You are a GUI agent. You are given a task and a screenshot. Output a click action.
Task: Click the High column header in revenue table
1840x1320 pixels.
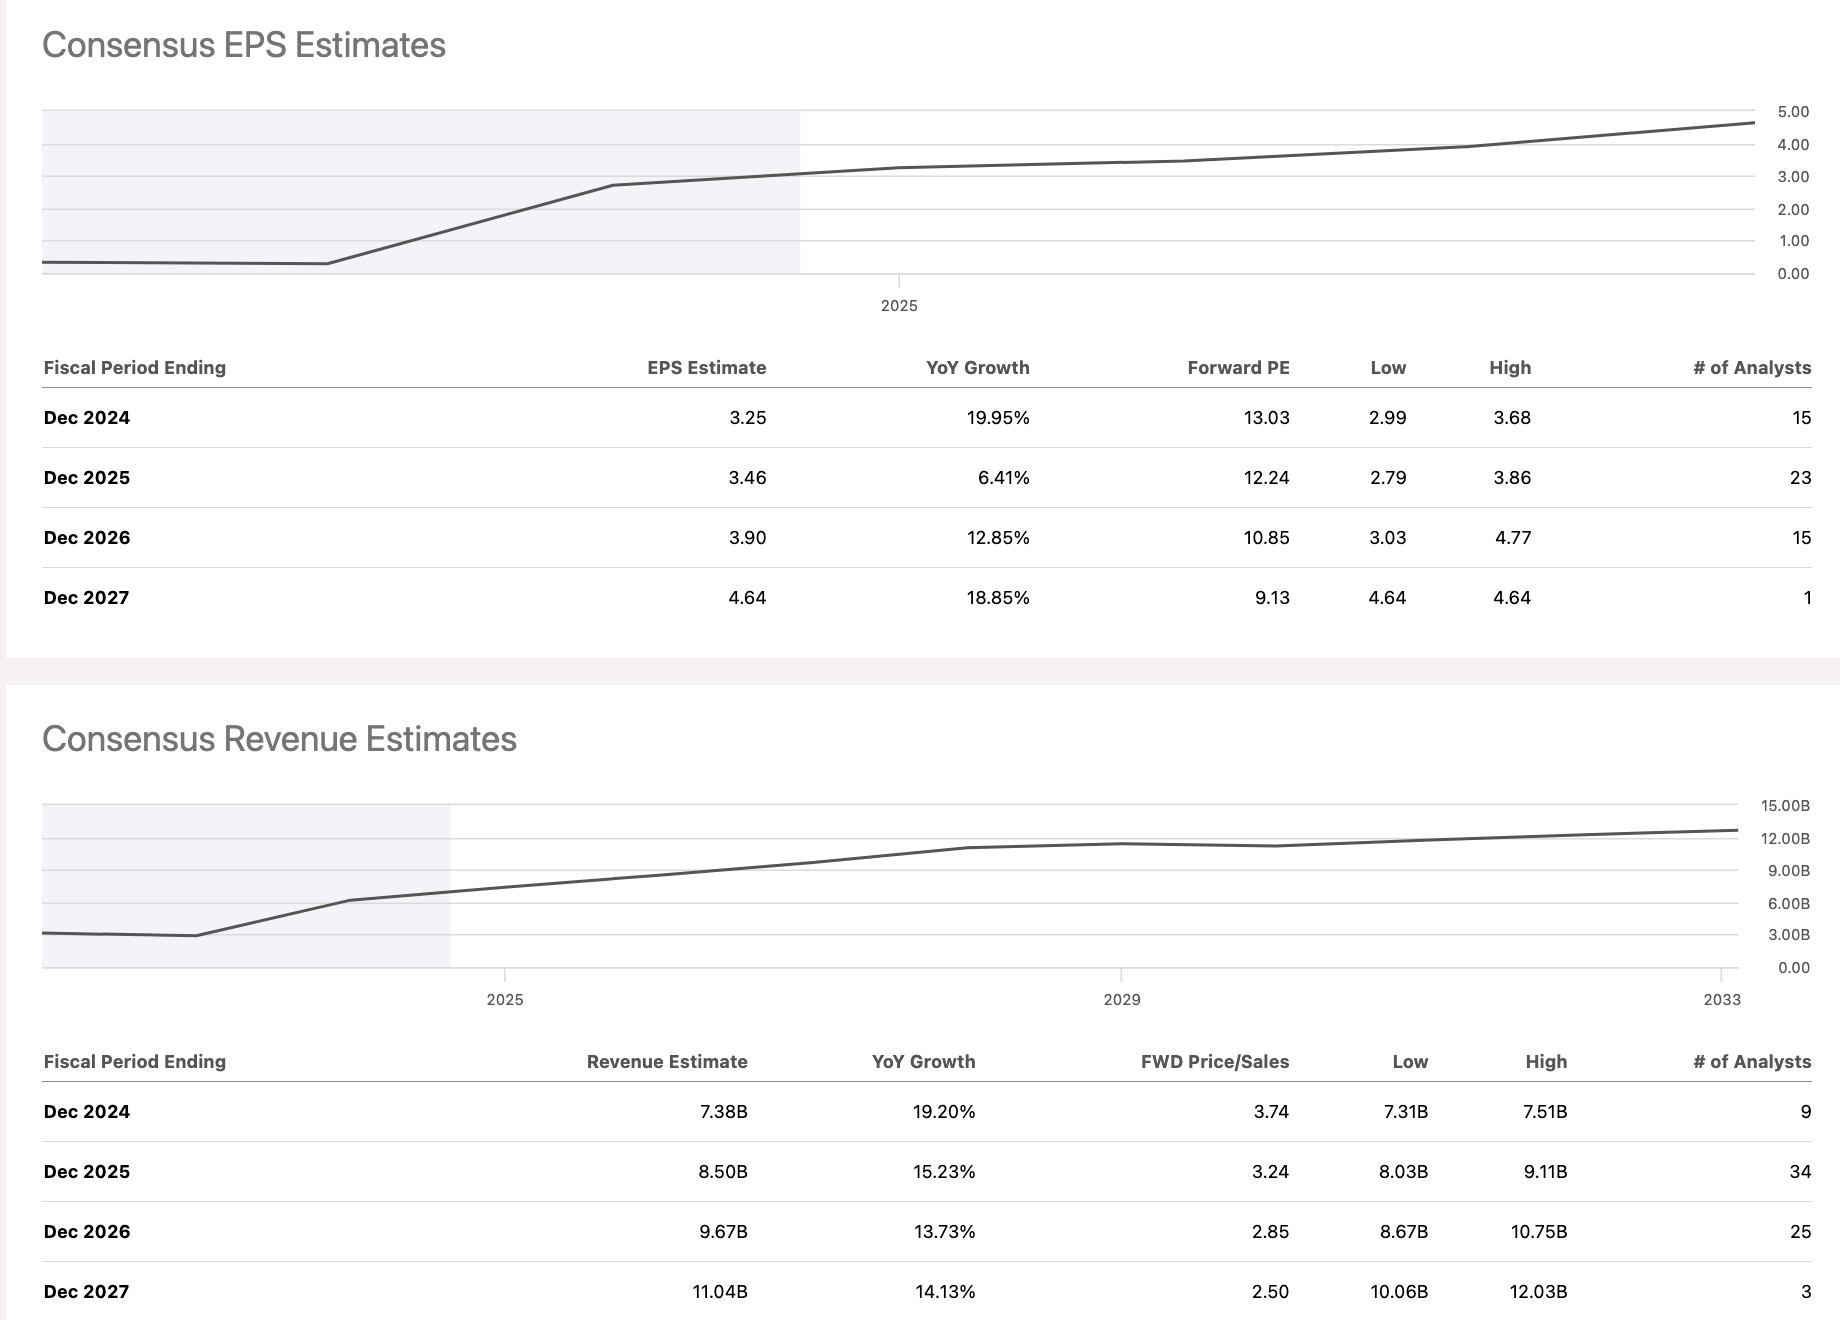pyautogui.click(x=1546, y=1061)
